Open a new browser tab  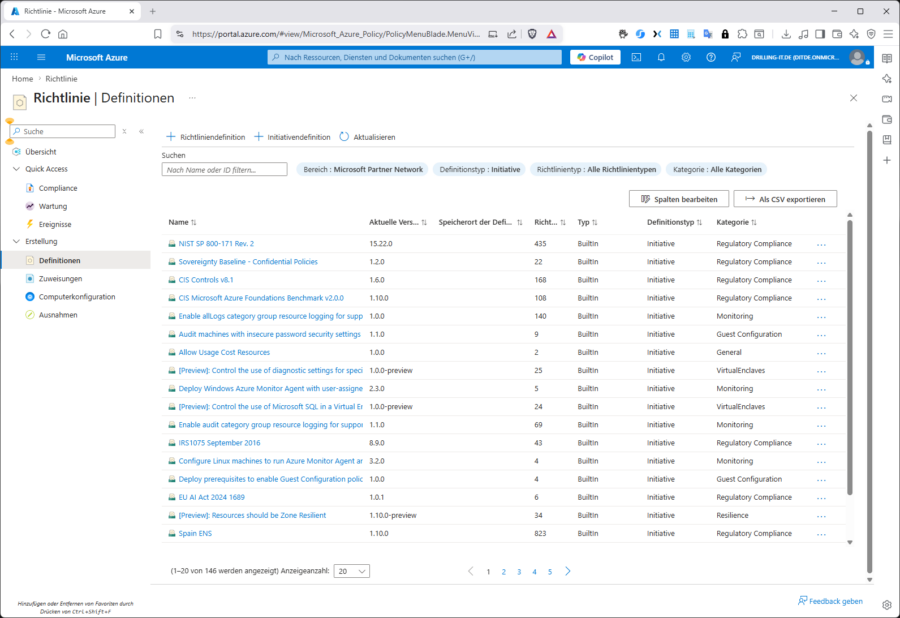point(153,11)
